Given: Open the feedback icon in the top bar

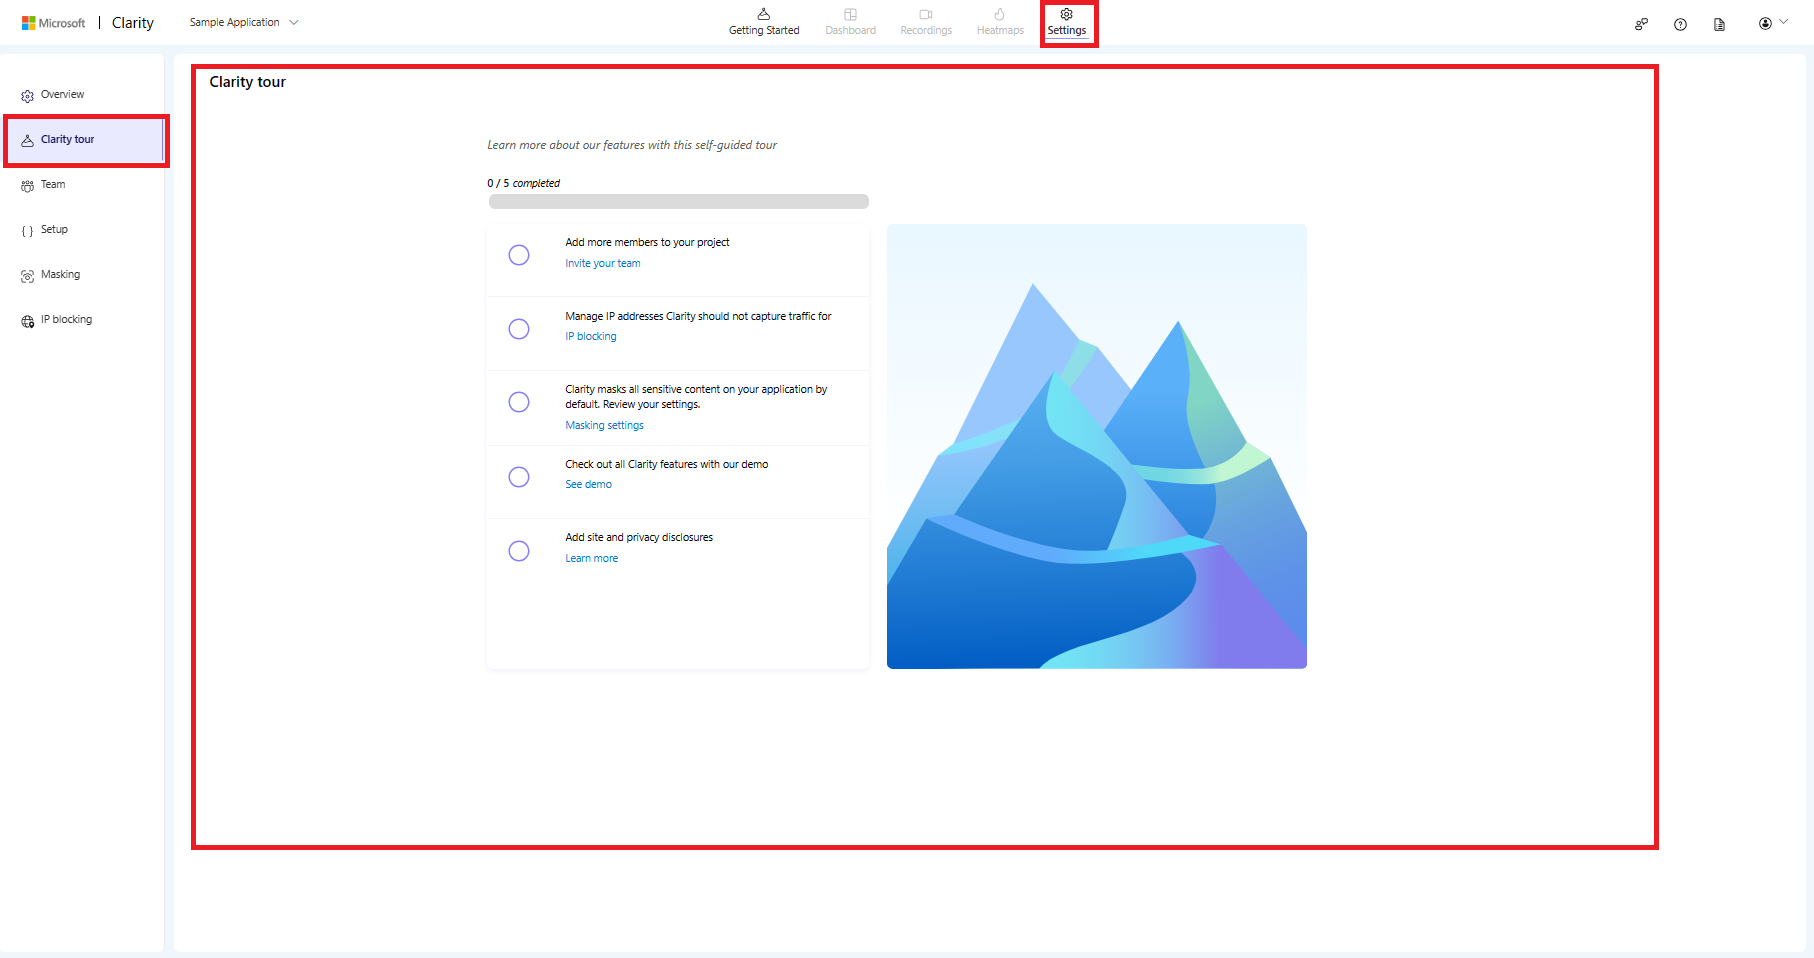Looking at the screenshot, I should tap(1641, 24).
